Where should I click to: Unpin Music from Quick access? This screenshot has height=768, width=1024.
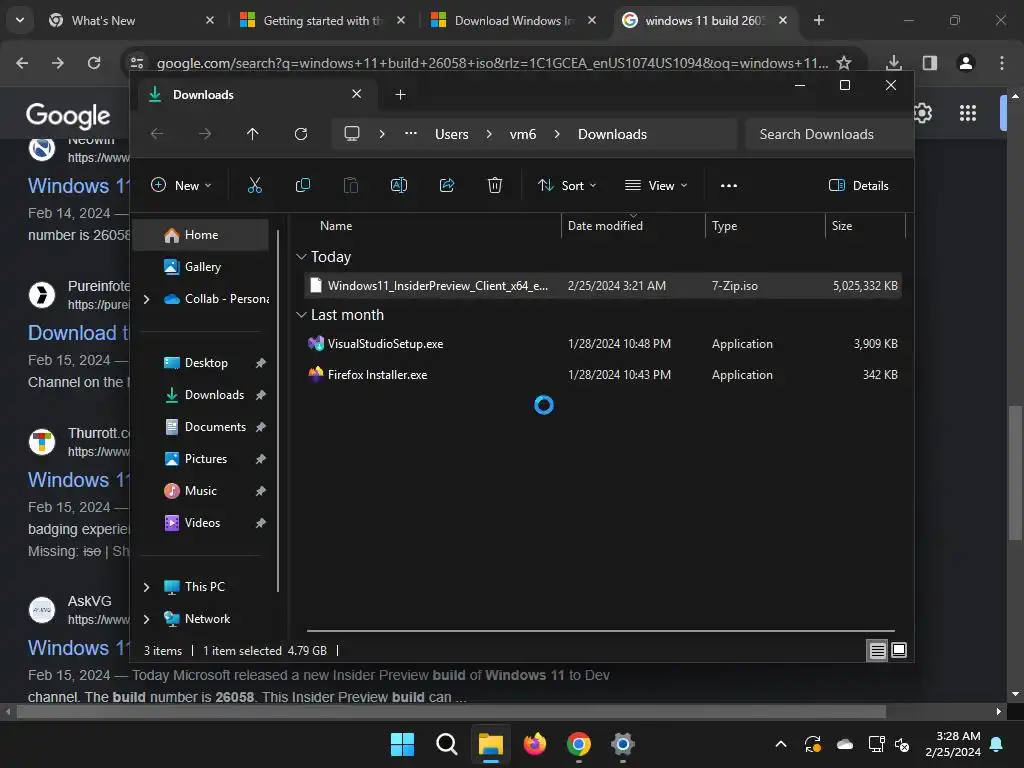pyautogui.click(x=261, y=491)
